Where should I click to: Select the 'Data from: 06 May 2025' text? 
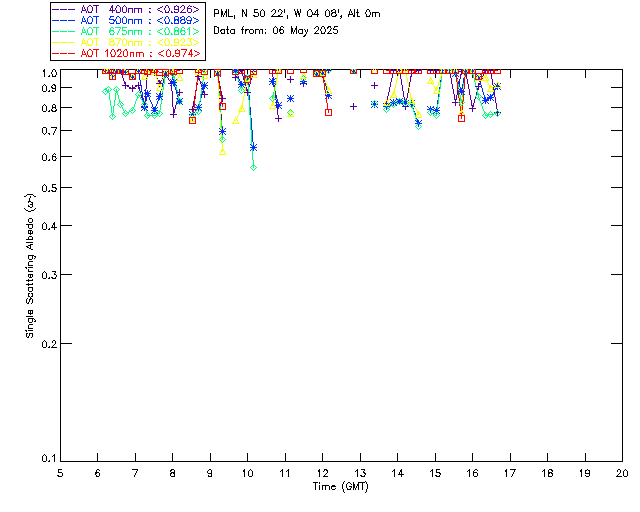[276, 31]
